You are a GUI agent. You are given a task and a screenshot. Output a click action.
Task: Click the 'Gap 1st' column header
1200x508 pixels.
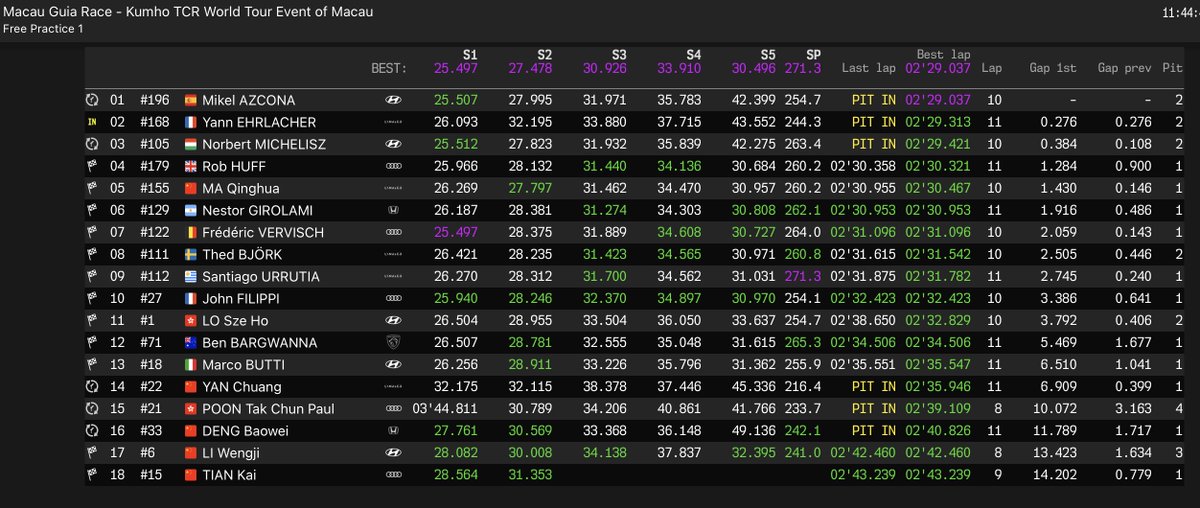[x=1053, y=69]
